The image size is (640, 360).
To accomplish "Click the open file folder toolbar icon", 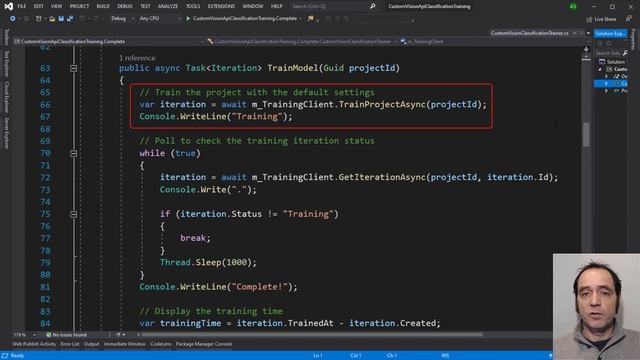I will point(52,18).
